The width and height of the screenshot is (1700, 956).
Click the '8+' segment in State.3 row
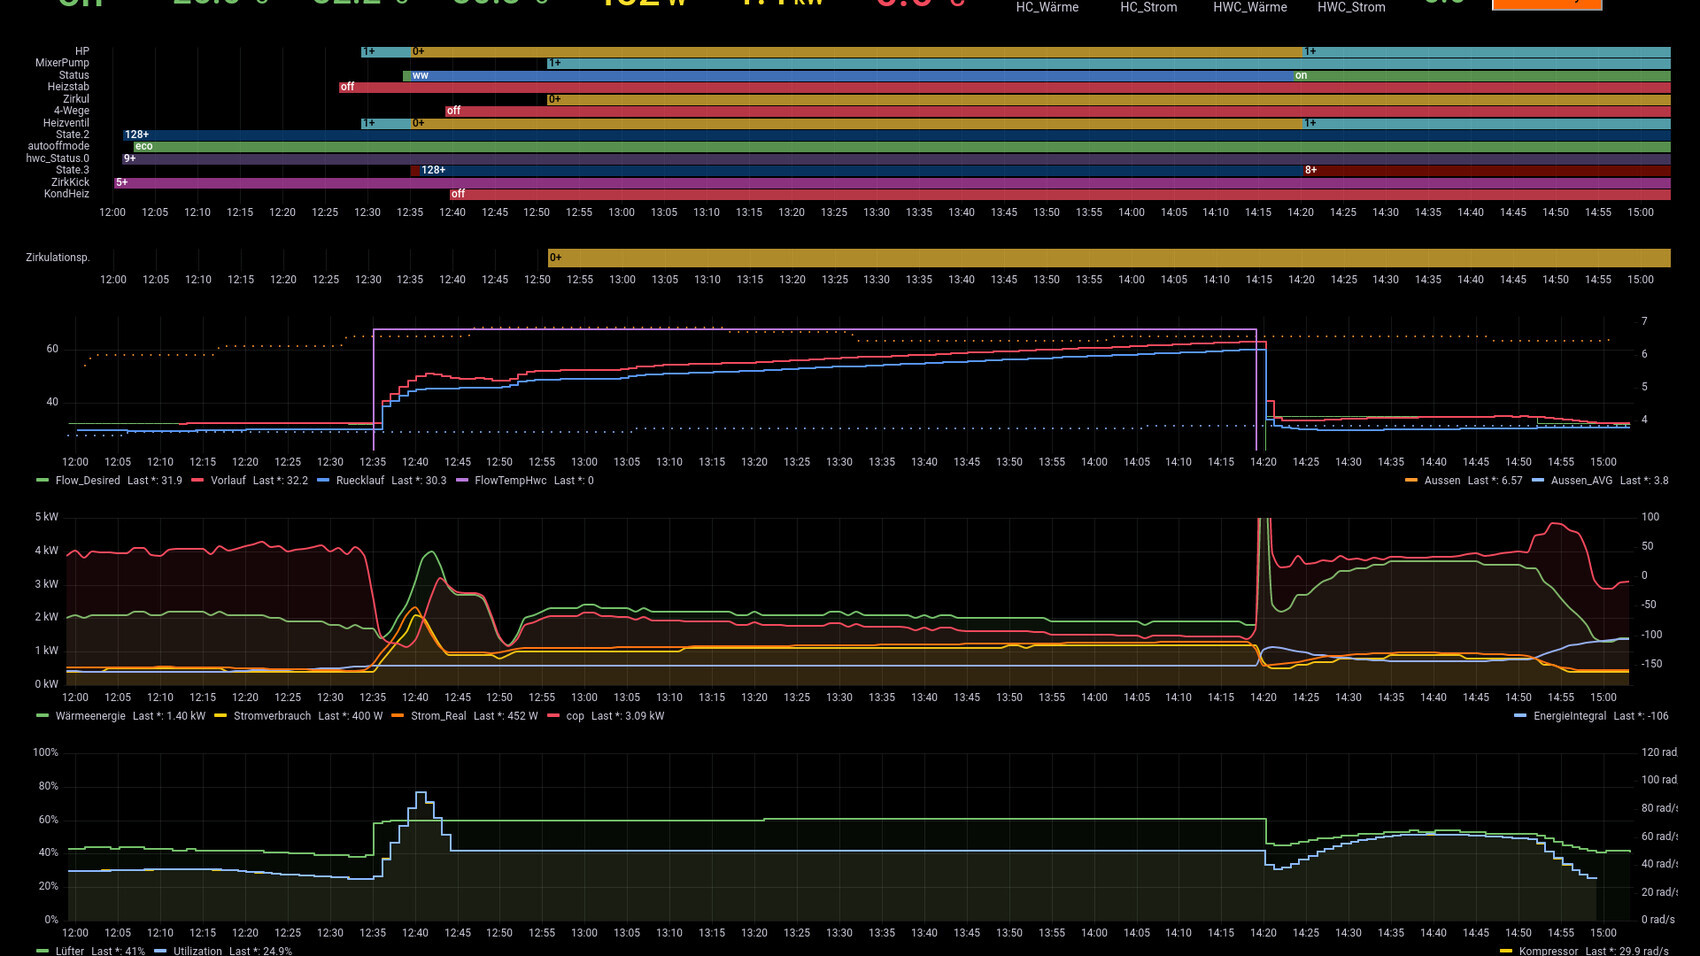click(x=1486, y=170)
